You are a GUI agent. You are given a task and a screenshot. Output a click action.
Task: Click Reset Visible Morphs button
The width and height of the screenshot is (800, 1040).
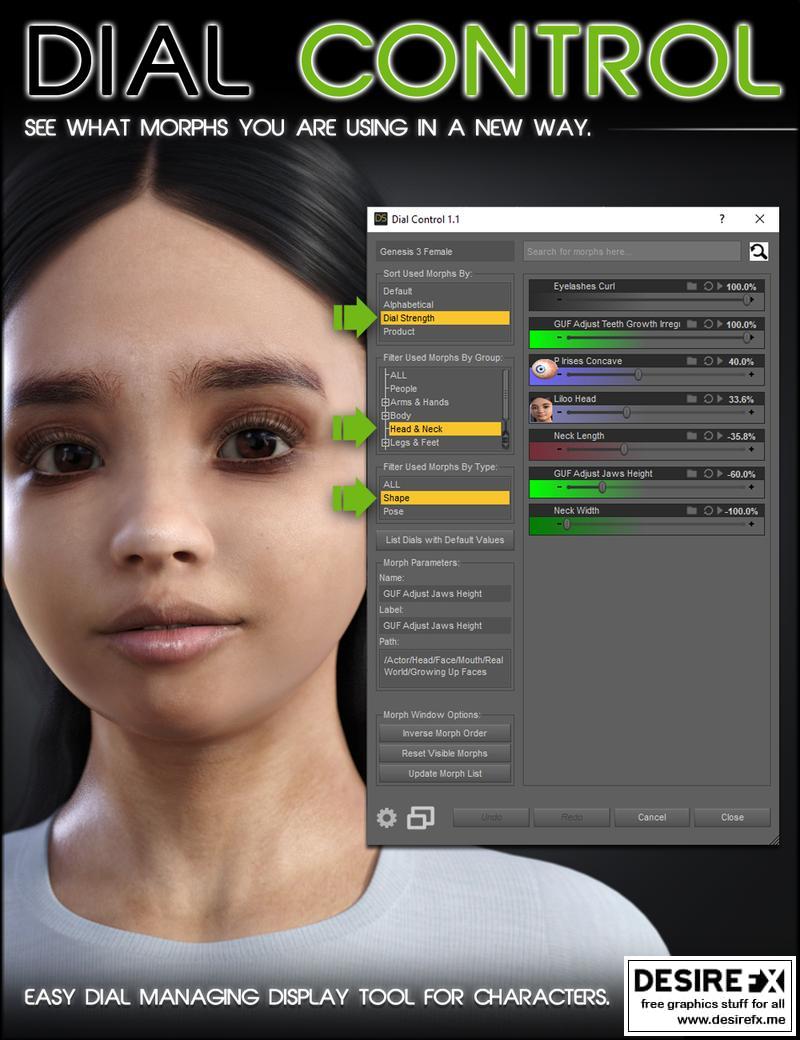point(444,753)
